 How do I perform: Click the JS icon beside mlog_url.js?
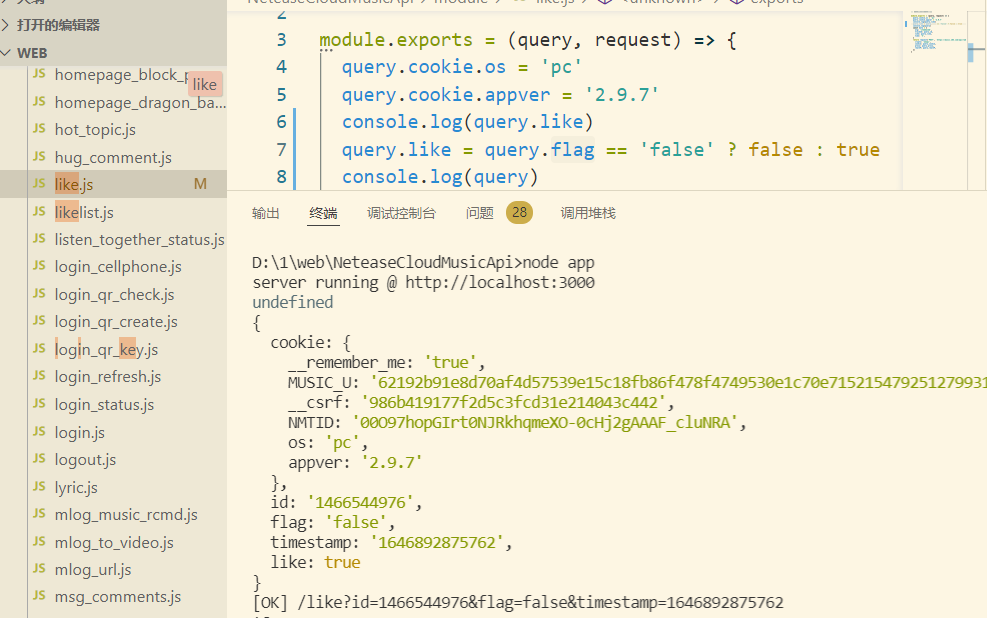[38, 569]
